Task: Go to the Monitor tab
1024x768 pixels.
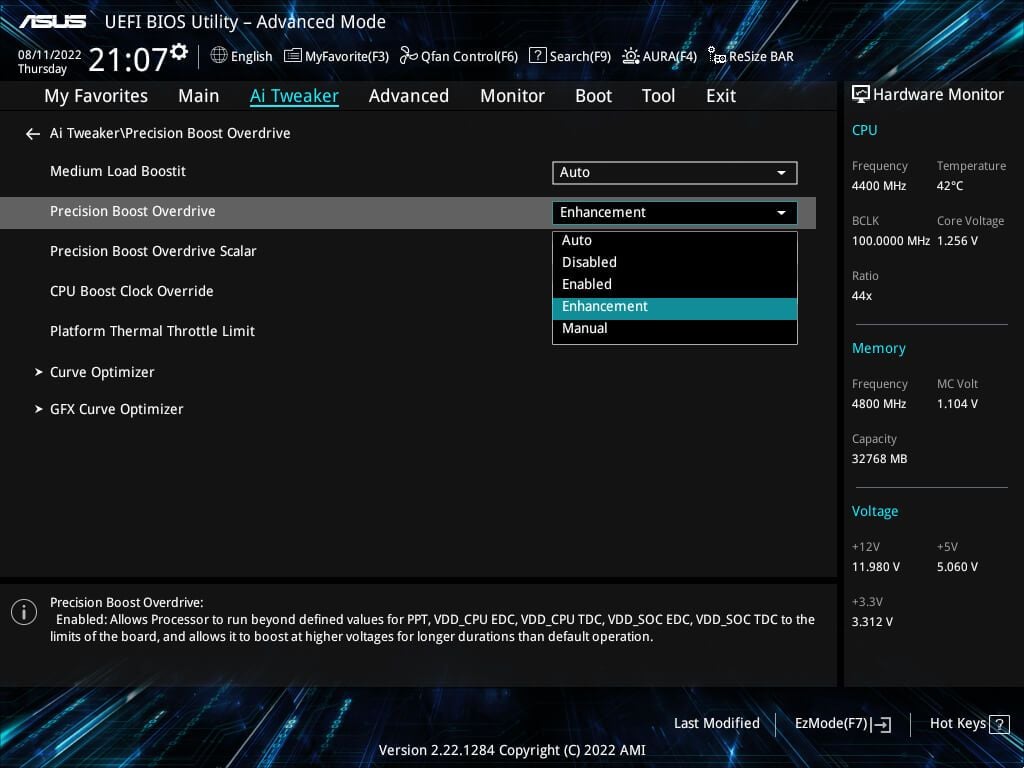Action: coord(512,96)
